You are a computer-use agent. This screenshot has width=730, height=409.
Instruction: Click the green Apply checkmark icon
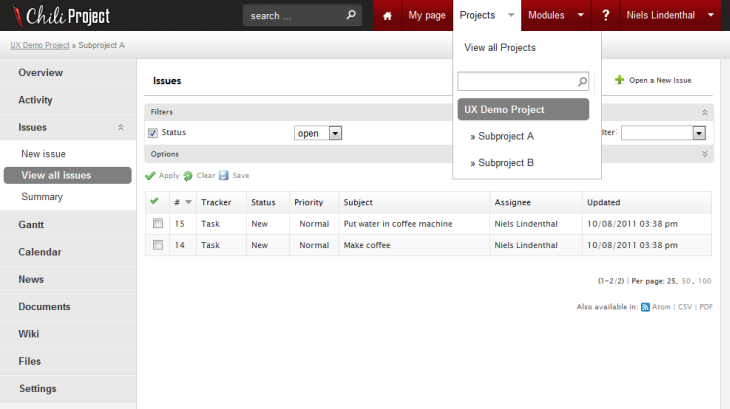click(x=151, y=175)
